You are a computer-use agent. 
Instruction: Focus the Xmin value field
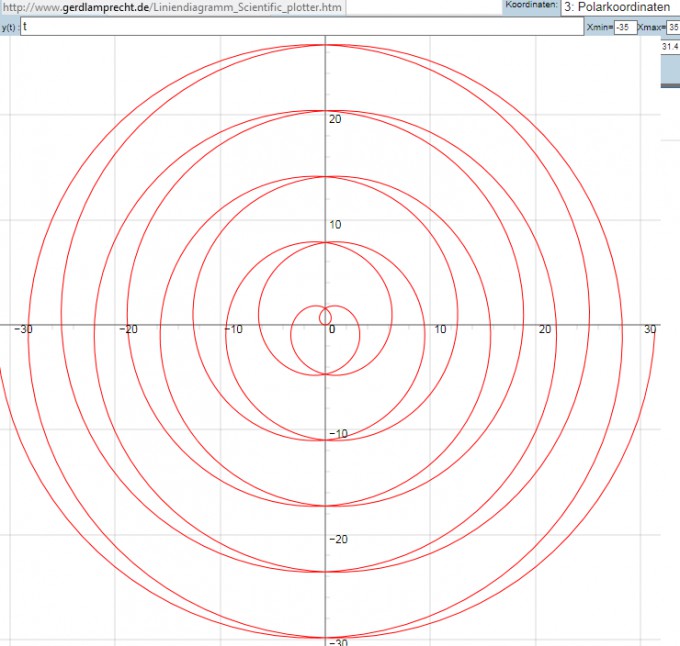tap(625, 27)
